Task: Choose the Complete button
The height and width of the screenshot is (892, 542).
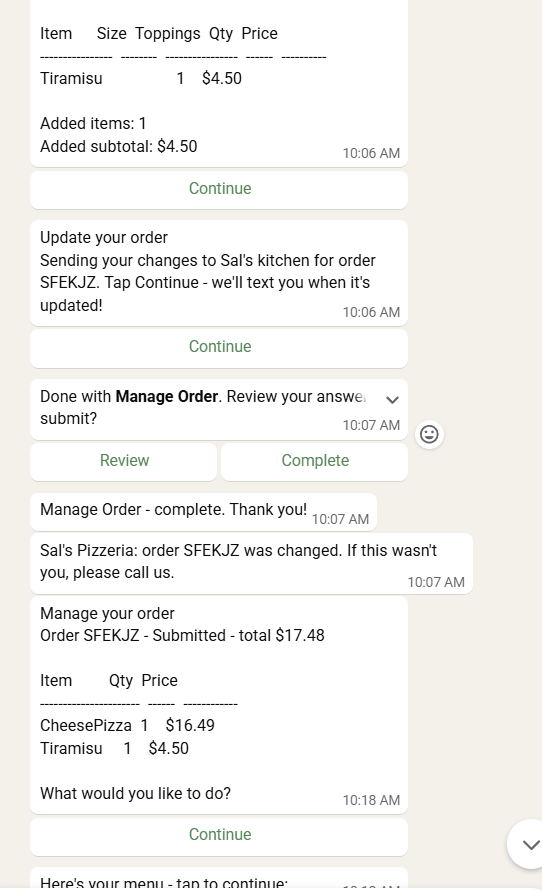Action: tap(315, 461)
